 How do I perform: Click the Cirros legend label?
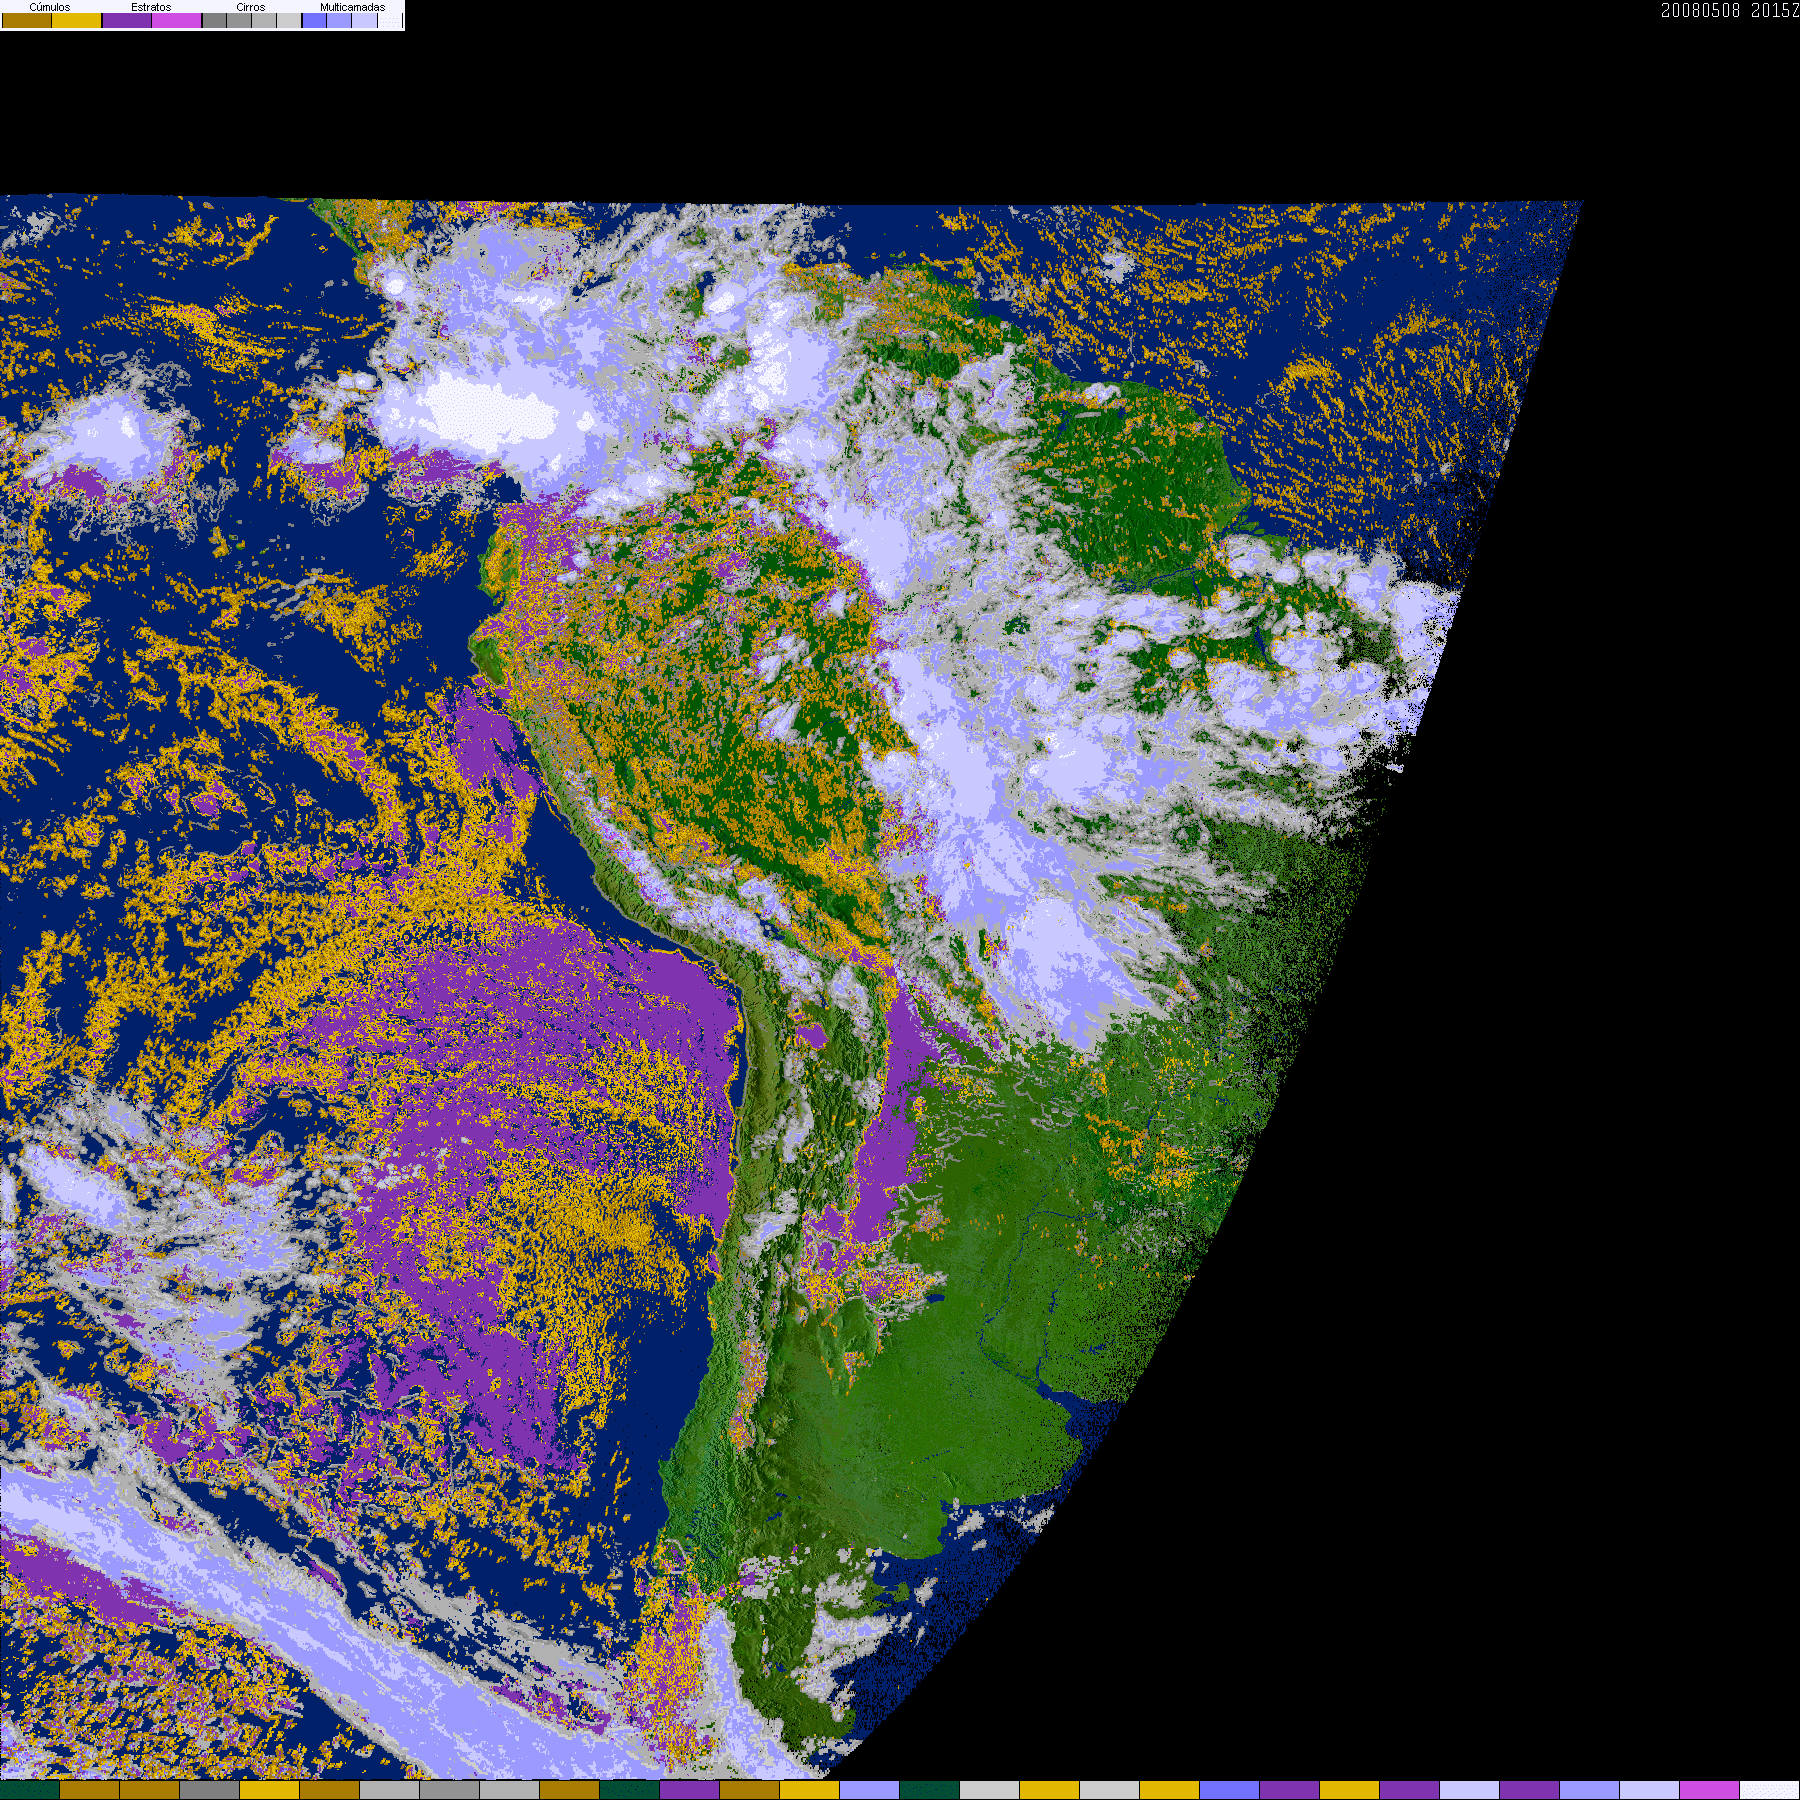click(x=251, y=7)
